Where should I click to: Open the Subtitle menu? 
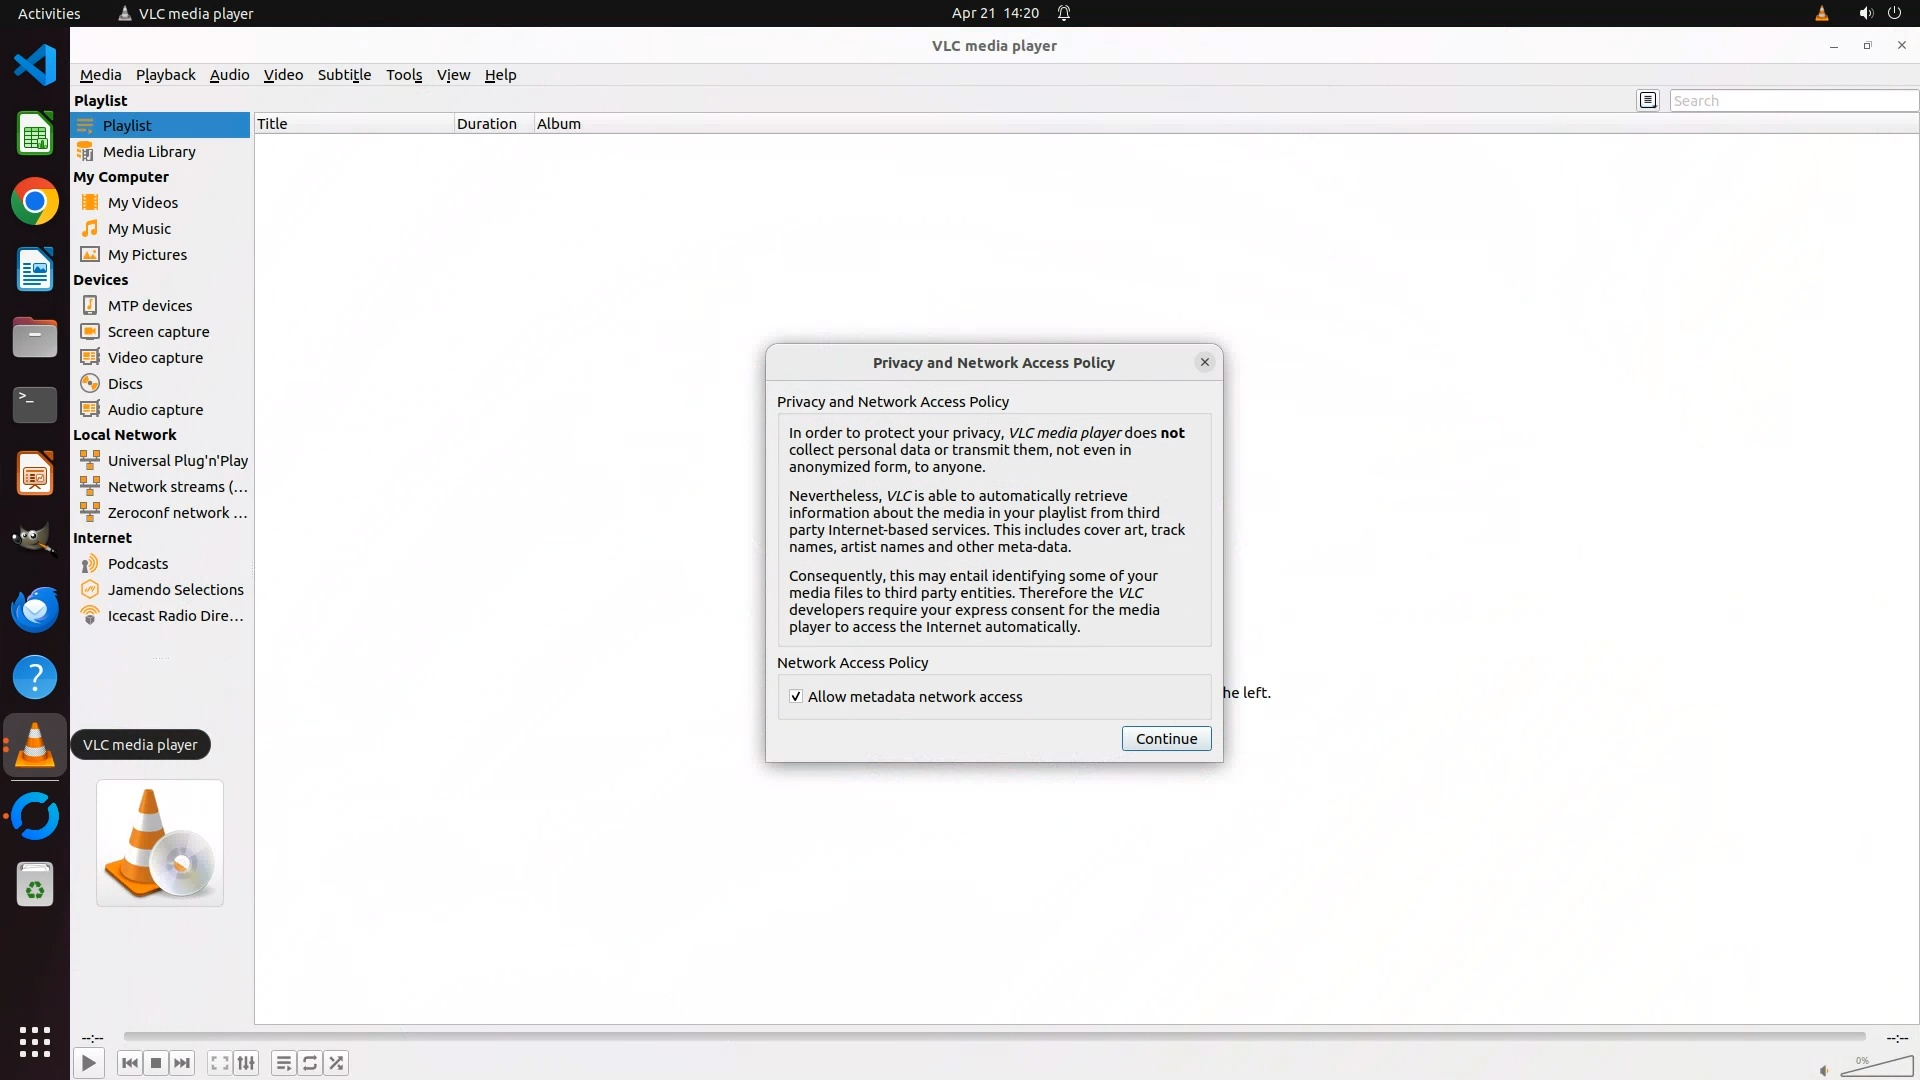pos(344,75)
